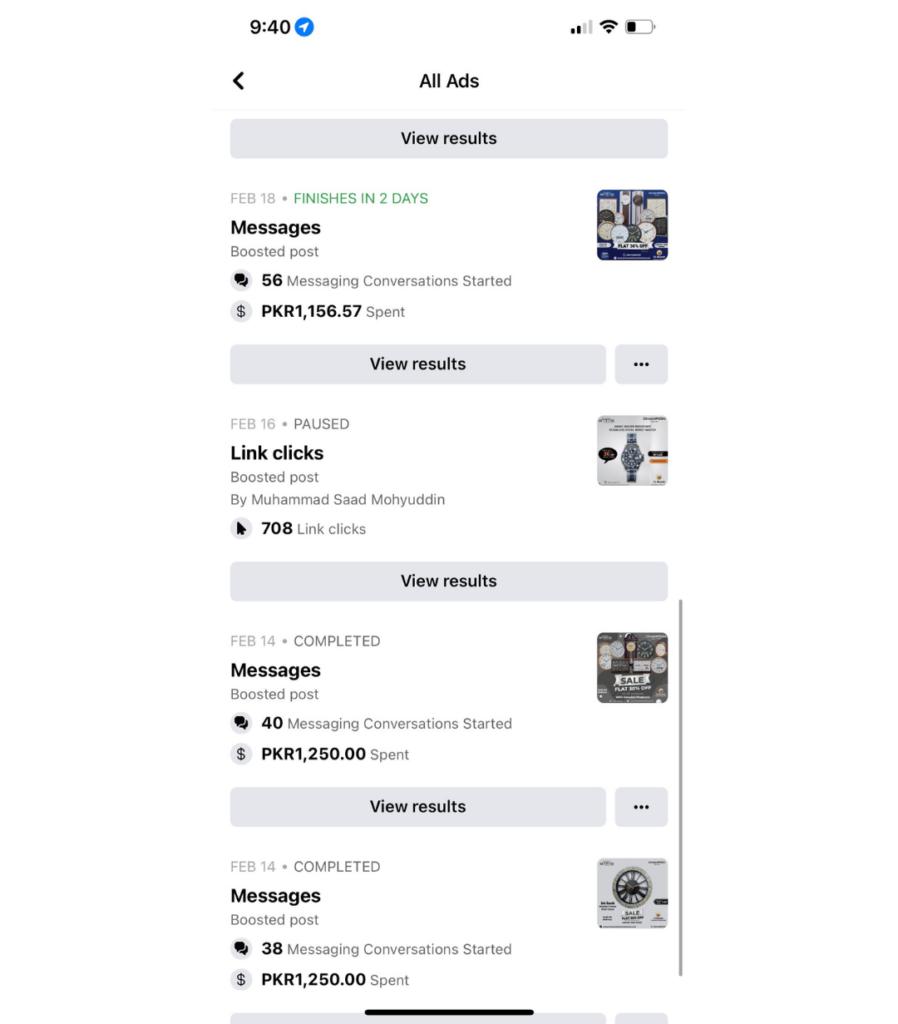View results for the 40-conversations Messages ad

point(418,807)
